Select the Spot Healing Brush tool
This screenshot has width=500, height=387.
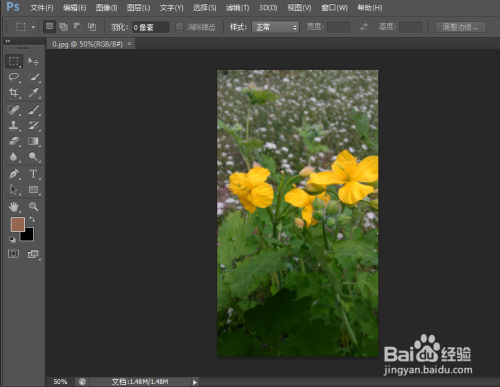click(x=14, y=110)
